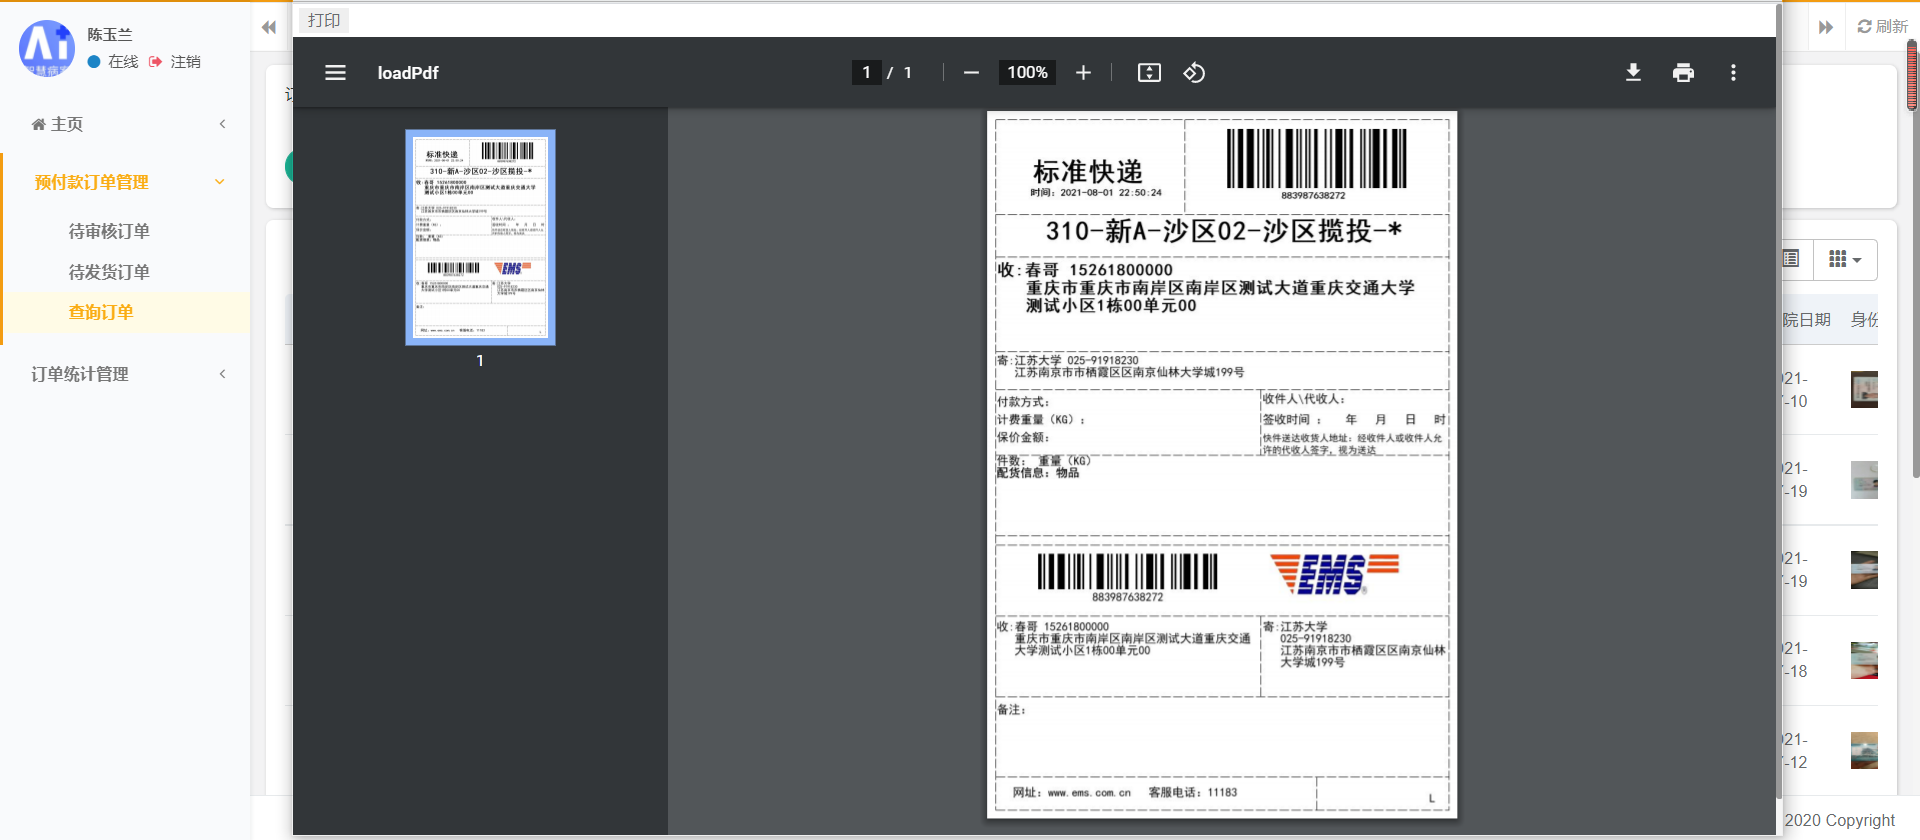
Task: Click the 标准快递 heading on the label
Action: (1087, 171)
